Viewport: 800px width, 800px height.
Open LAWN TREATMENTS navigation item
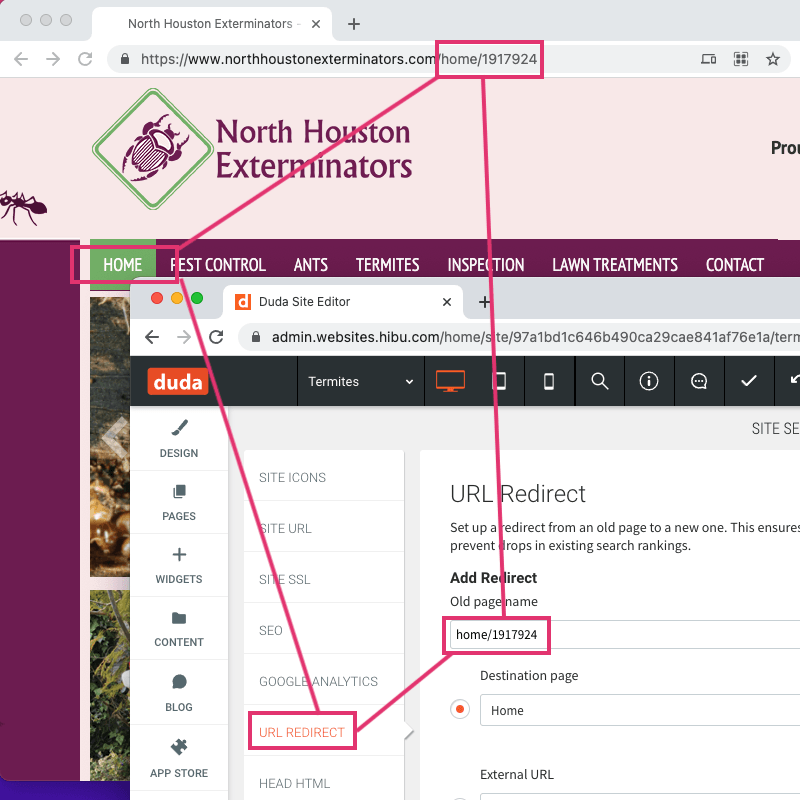615,265
